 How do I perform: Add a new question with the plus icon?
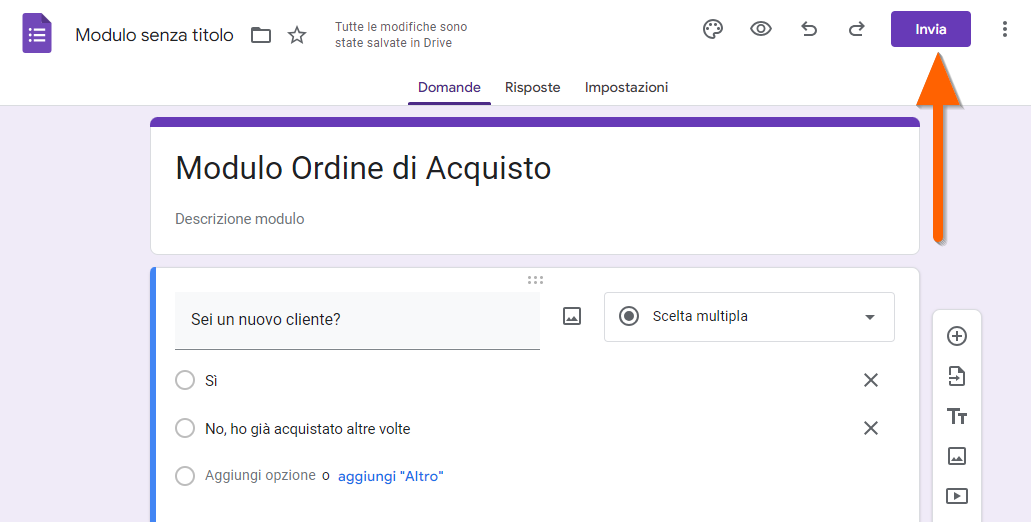point(957,336)
